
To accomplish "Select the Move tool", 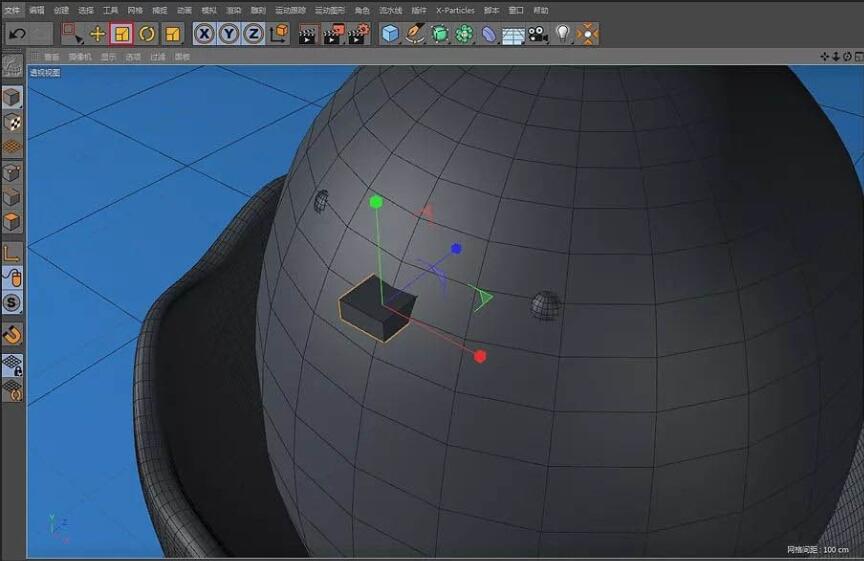I will click(x=98, y=34).
